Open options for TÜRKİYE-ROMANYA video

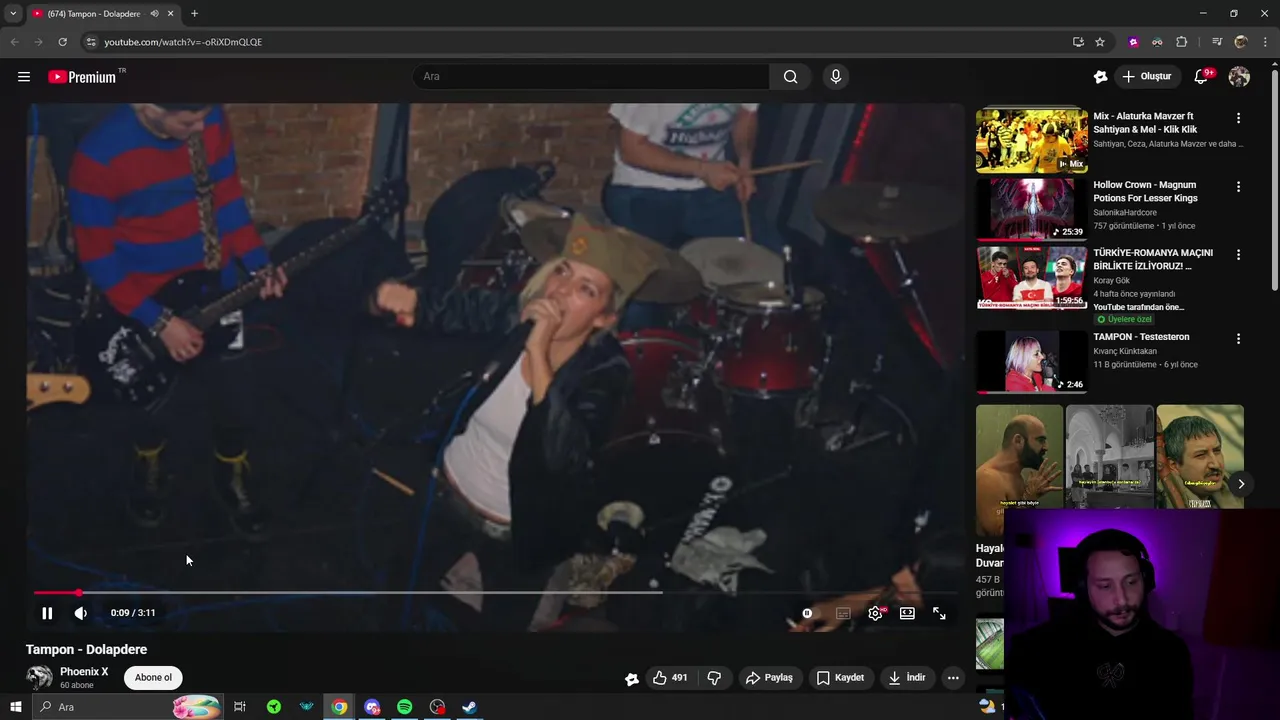tap(1238, 255)
